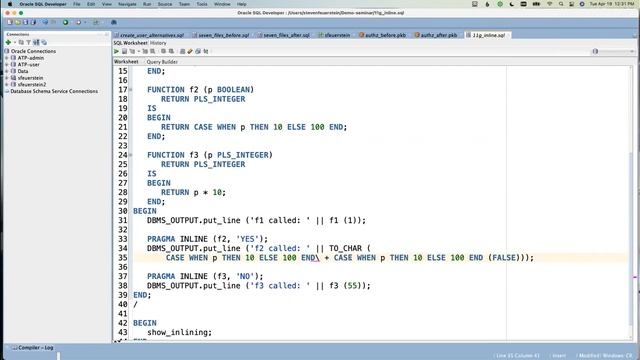Switch to seven_files_after.sql tab
Image resolution: width=640 pixels, height=360 pixels.
[x=286, y=35]
